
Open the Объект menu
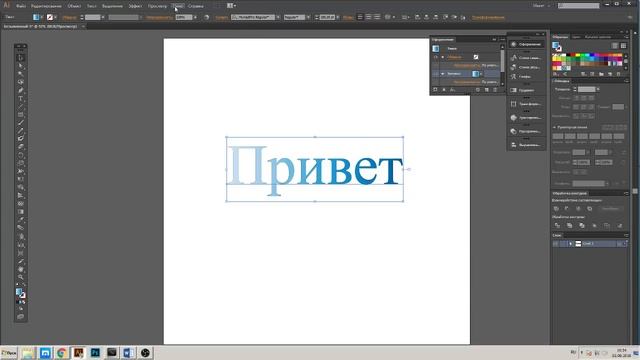(x=74, y=6)
